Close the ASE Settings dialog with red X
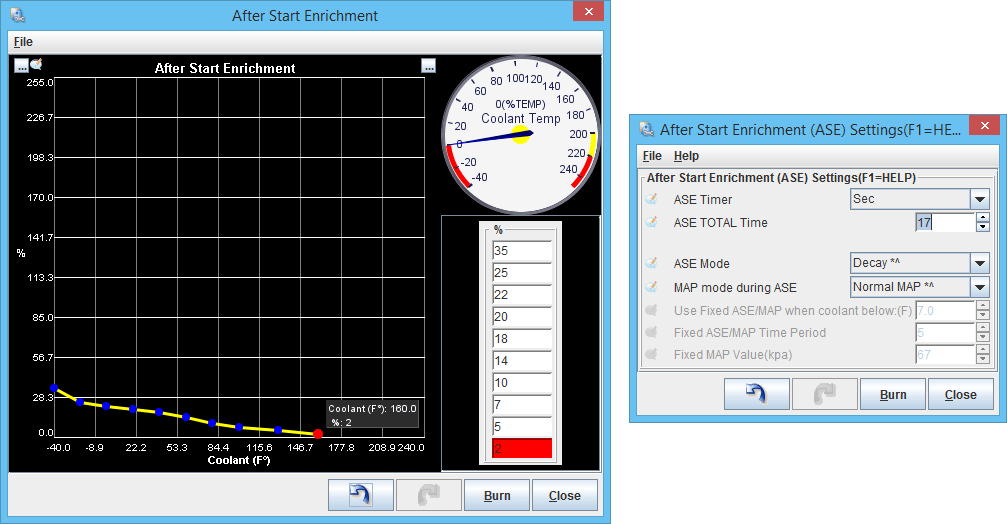The width and height of the screenshot is (1007, 524). pos(984,125)
